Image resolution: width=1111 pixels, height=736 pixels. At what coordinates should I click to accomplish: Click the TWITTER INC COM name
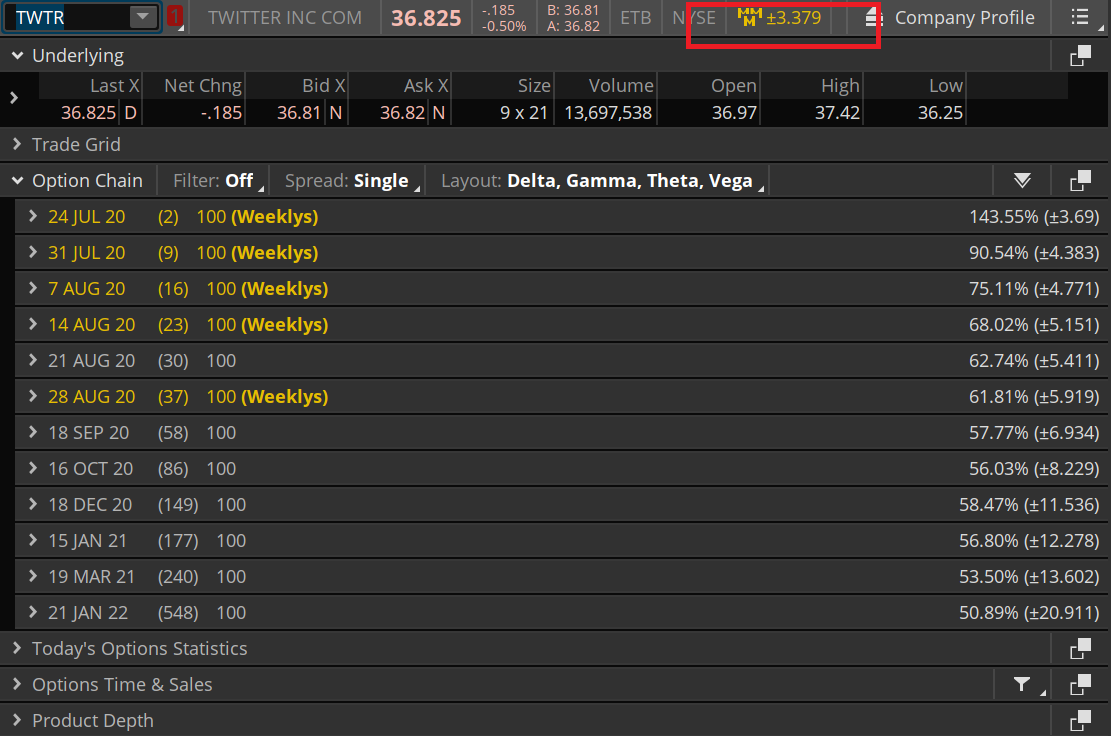pos(285,18)
